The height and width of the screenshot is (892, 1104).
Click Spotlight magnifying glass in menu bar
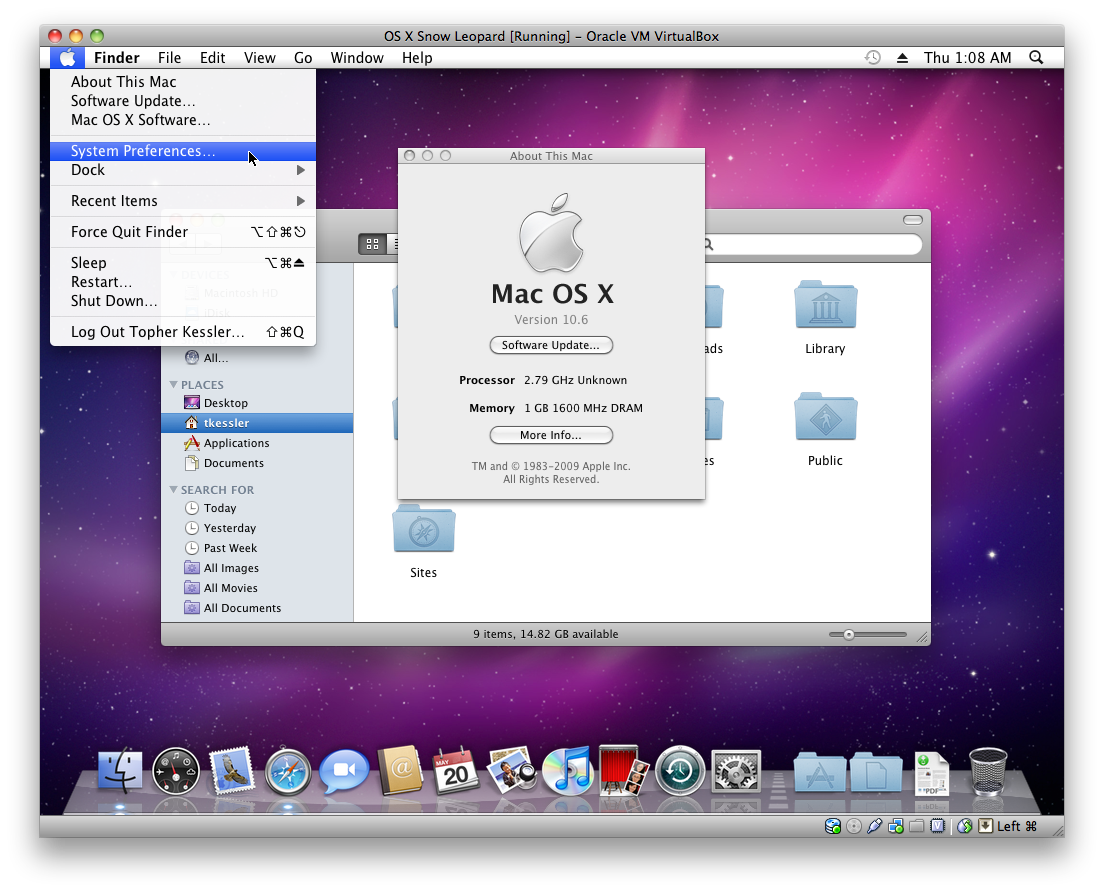tap(1036, 58)
